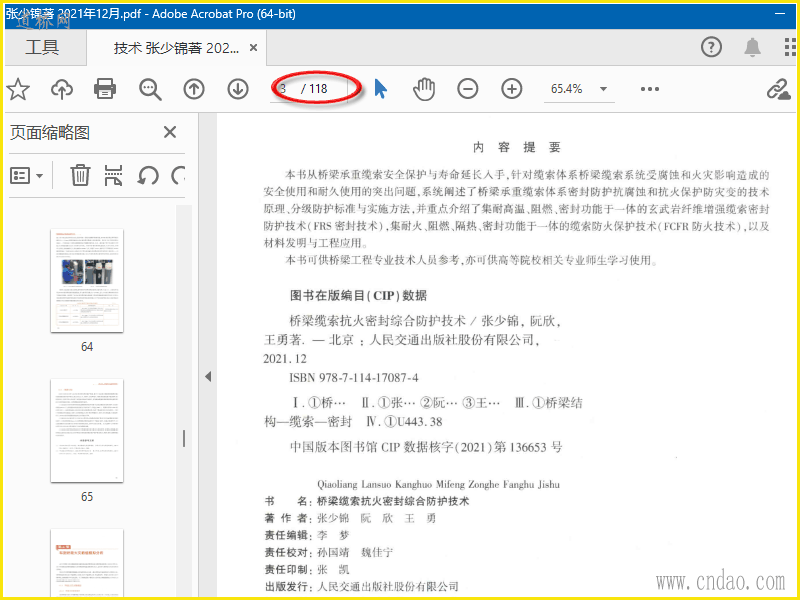The image size is (800, 600).
Task: Click the ISBN 978-7-114-17087-4 text
Action: click(x=354, y=378)
